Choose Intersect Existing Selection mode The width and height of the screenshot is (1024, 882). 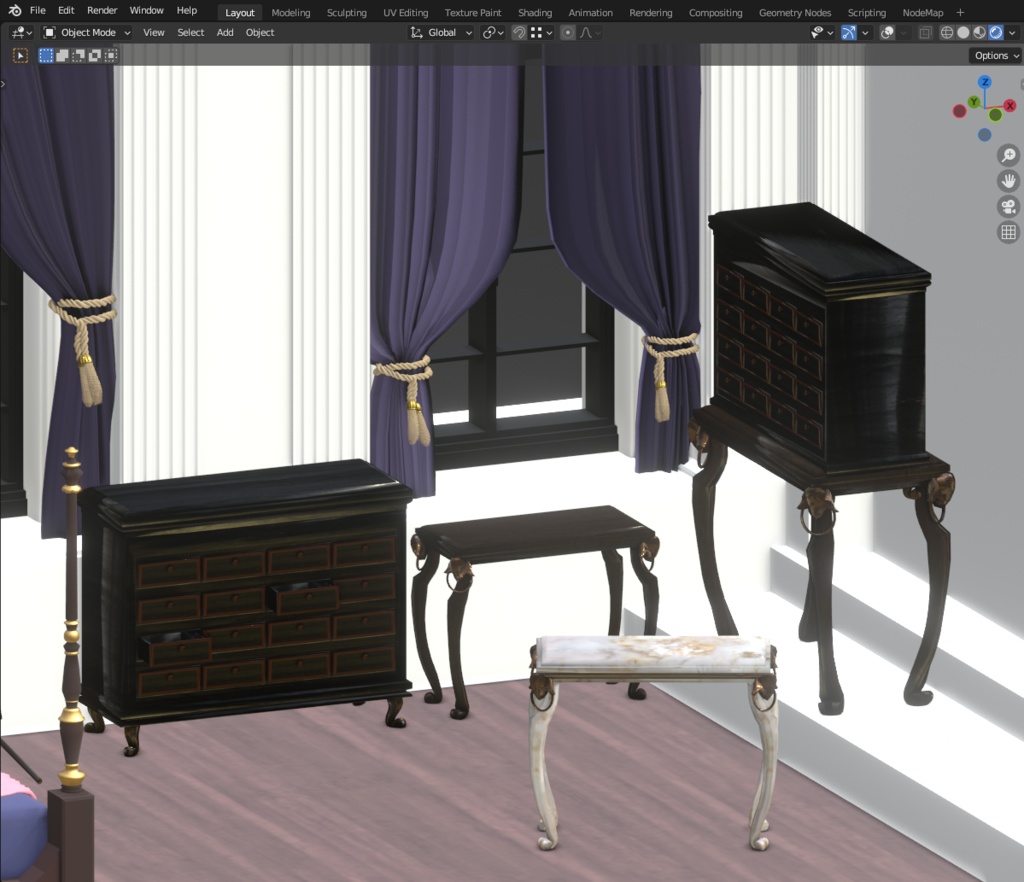pyautogui.click(x=111, y=55)
